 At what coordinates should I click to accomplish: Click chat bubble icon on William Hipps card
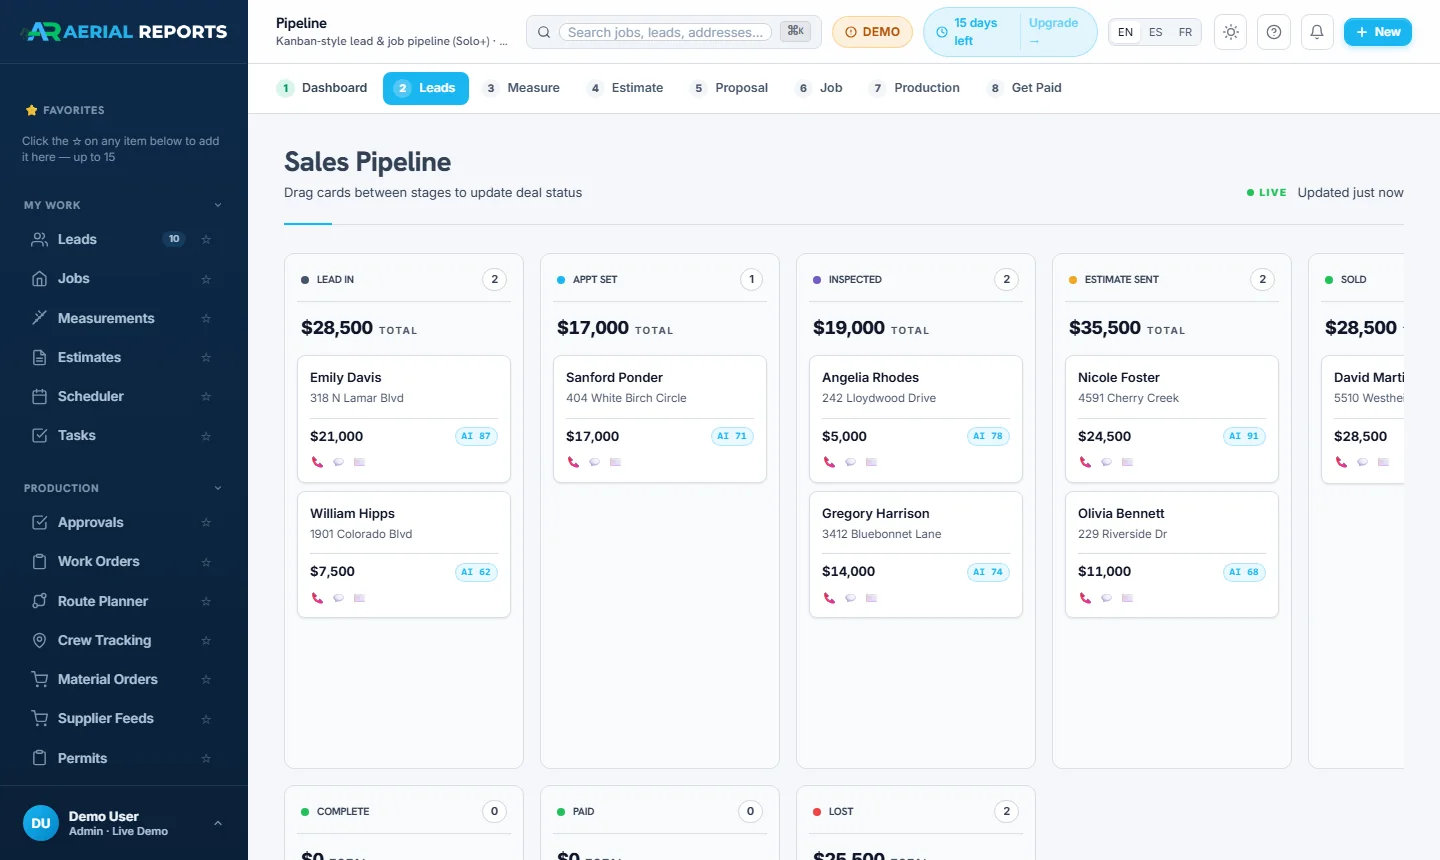(x=338, y=598)
